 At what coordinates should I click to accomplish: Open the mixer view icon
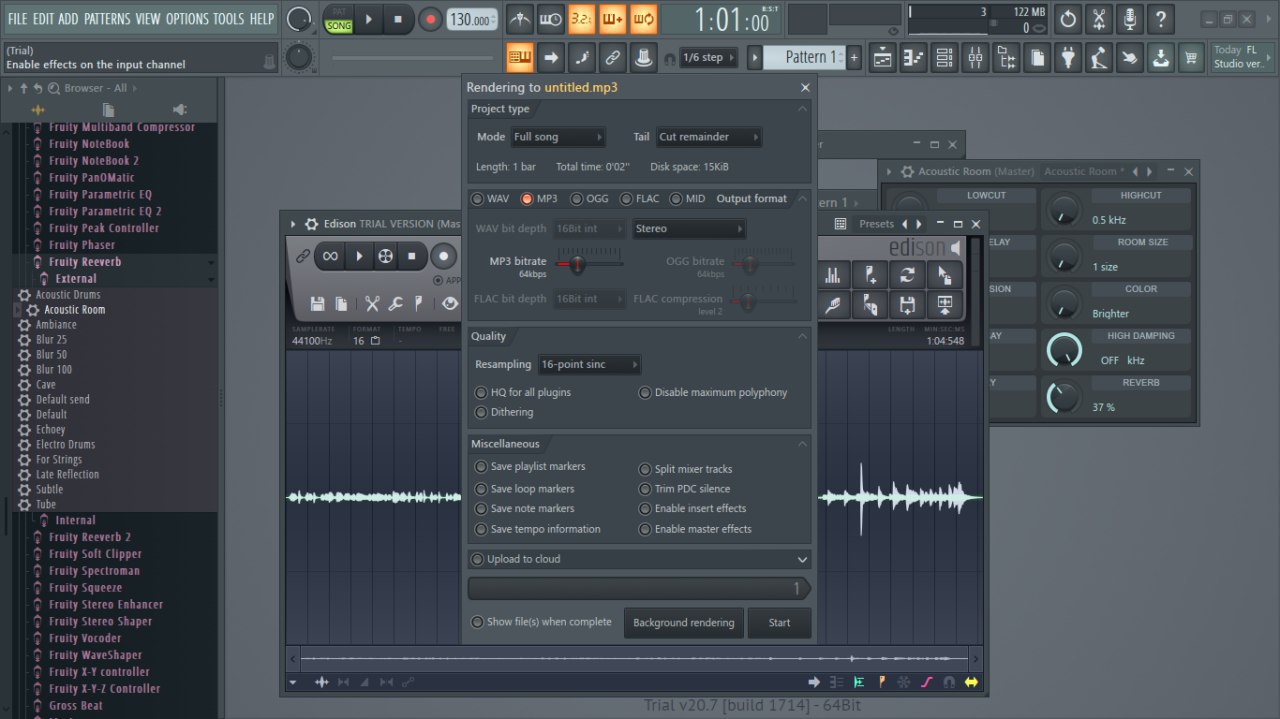point(976,58)
